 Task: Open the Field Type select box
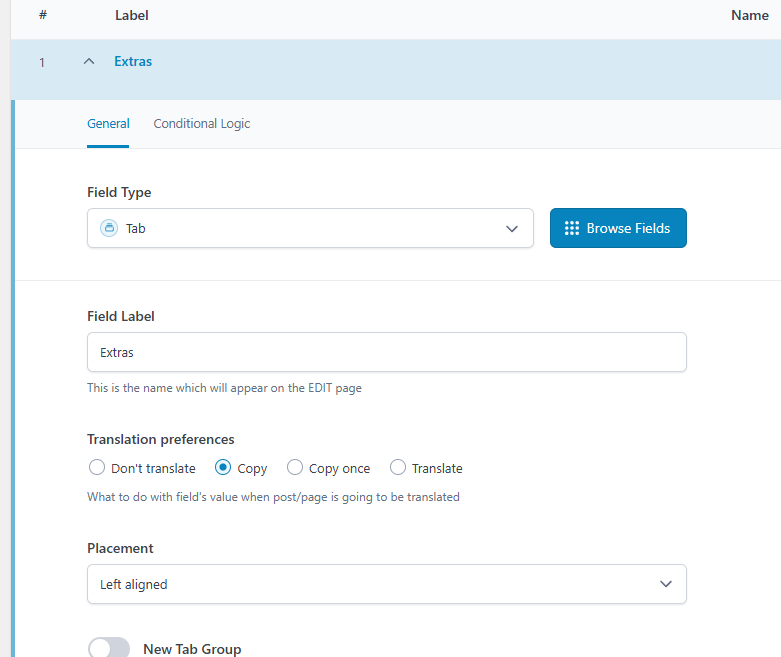click(310, 228)
